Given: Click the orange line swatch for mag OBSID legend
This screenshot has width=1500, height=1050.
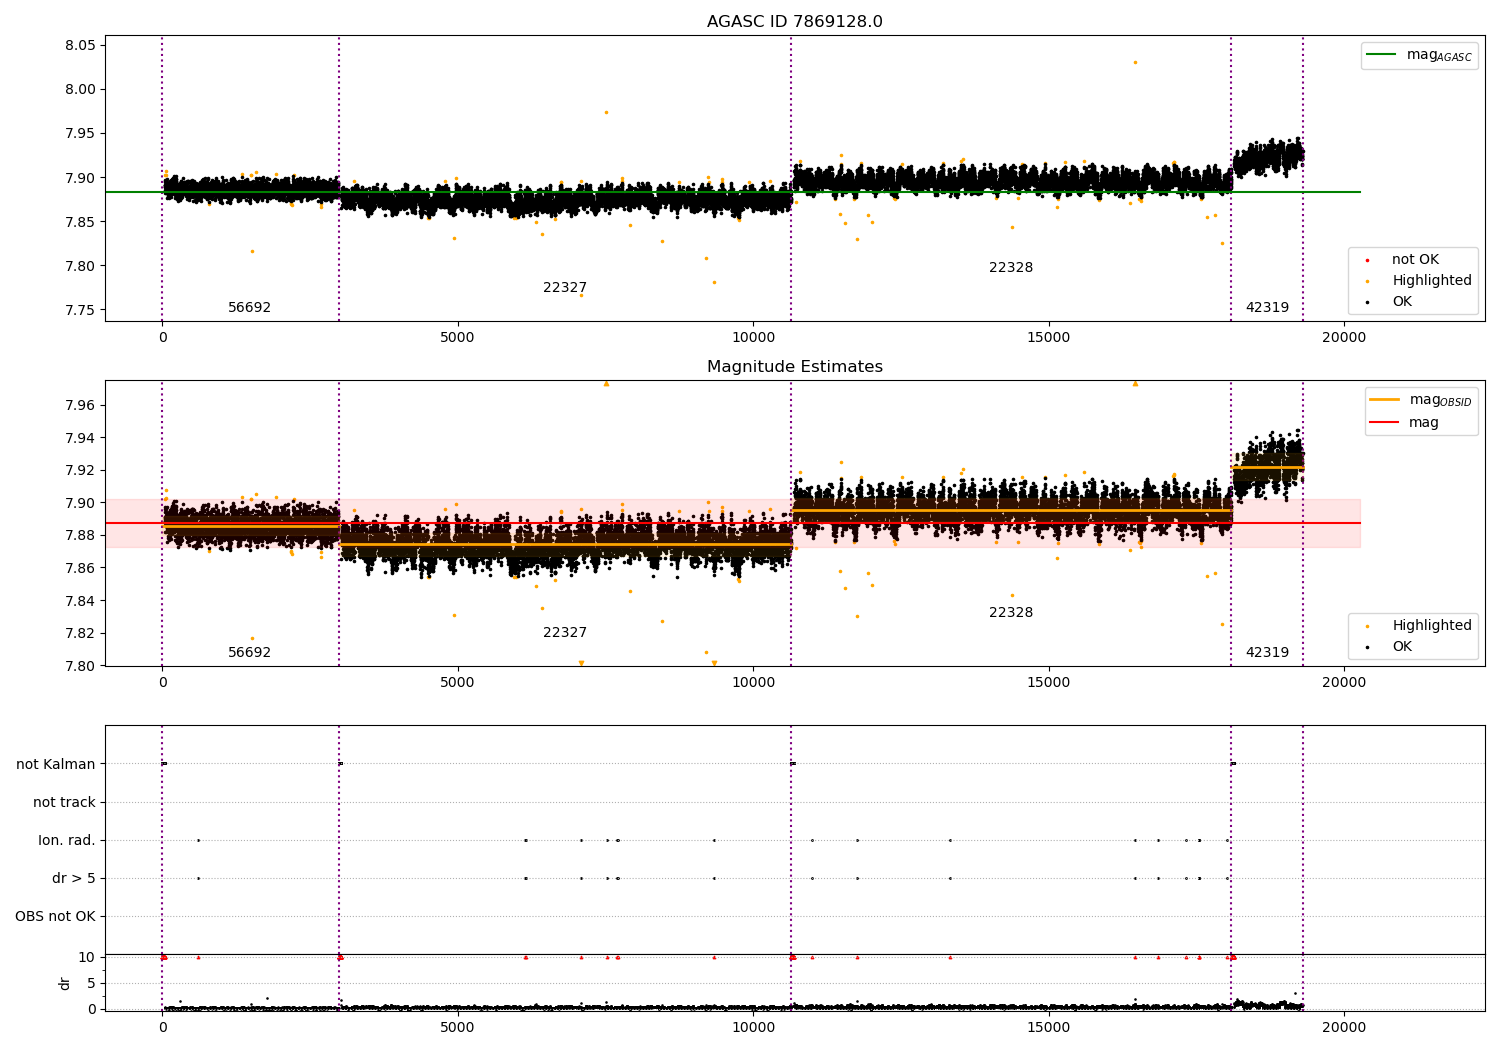Looking at the screenshot, I should [1384, 400].
